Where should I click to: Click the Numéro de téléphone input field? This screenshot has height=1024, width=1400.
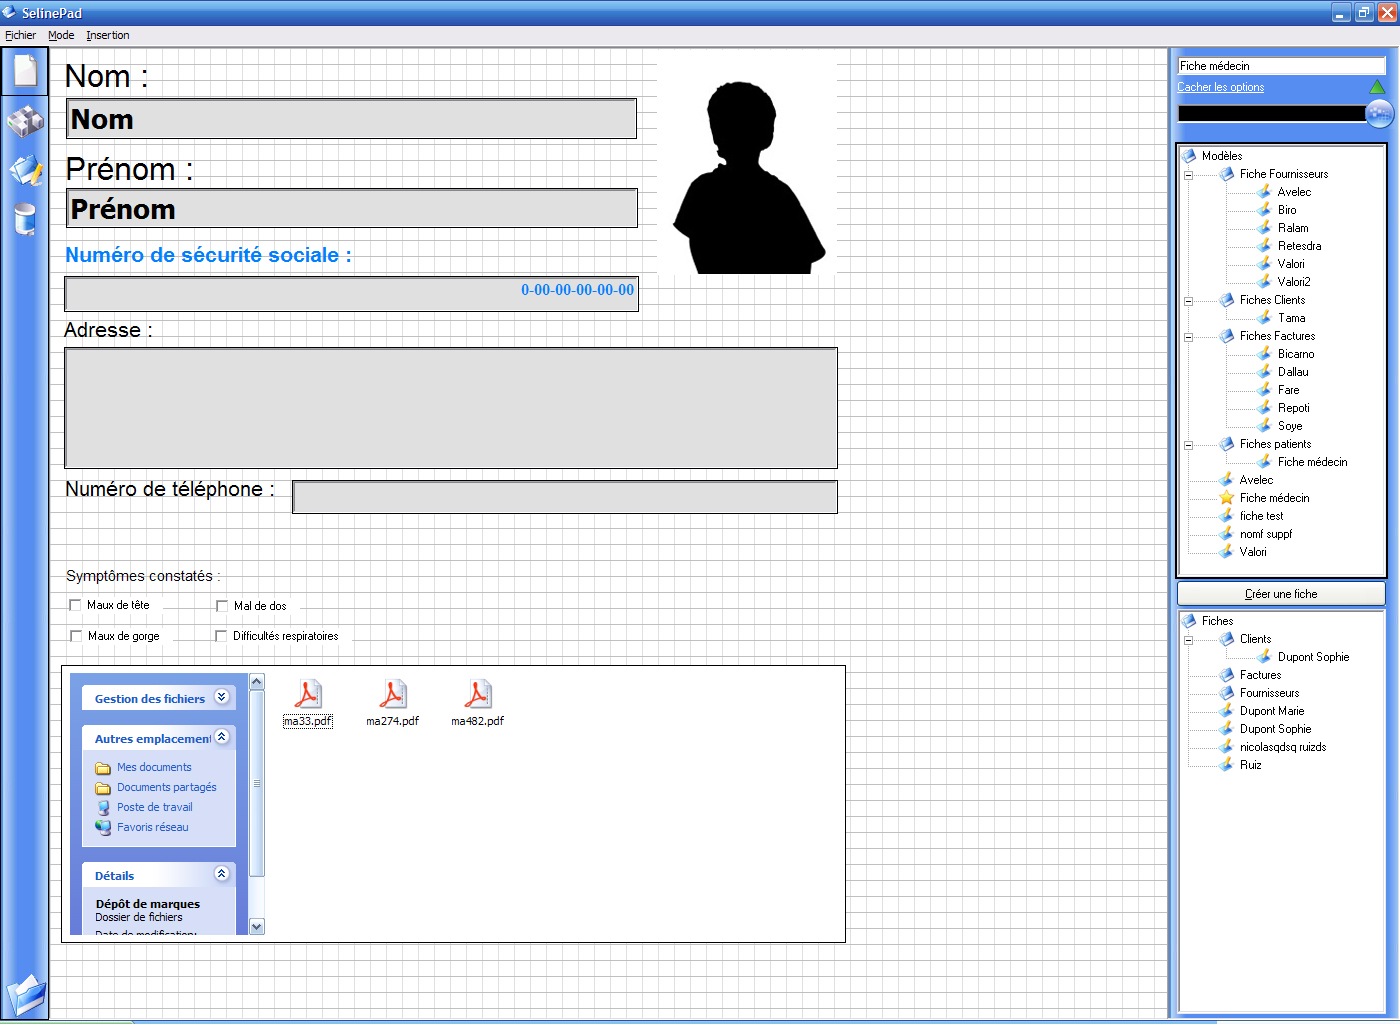point(564,497)
